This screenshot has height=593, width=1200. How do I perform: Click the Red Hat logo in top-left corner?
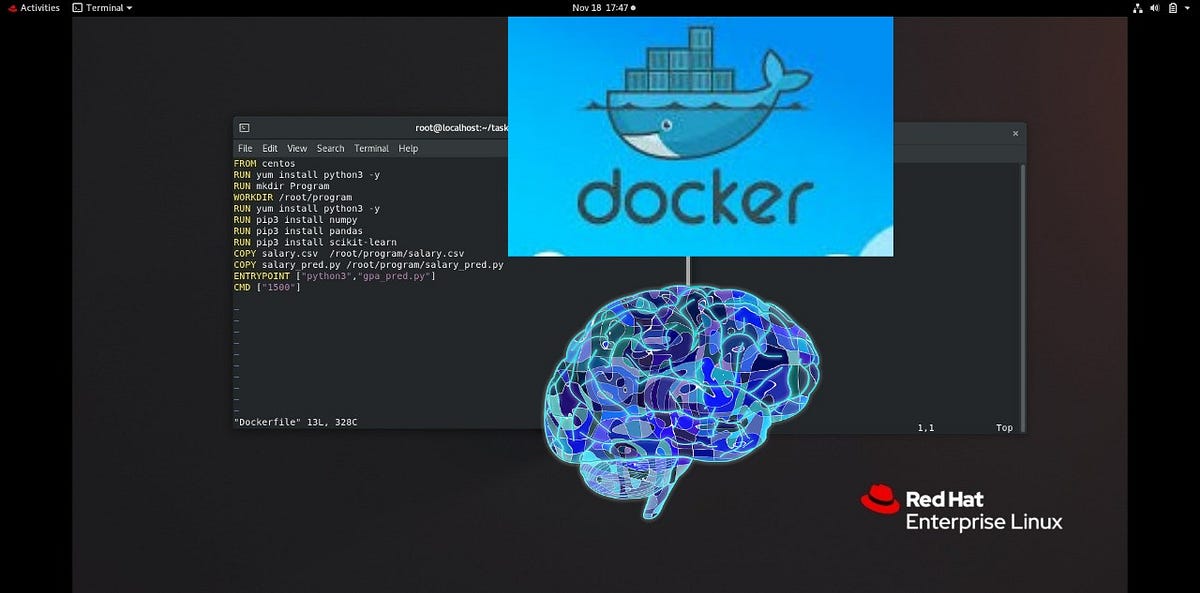13,7
